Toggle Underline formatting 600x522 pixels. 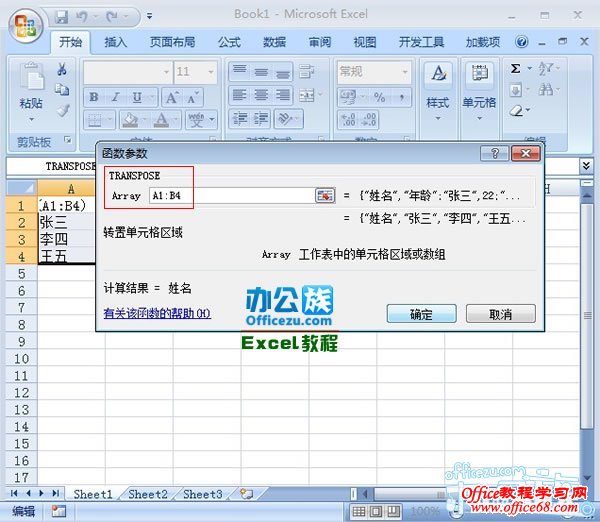137,97
